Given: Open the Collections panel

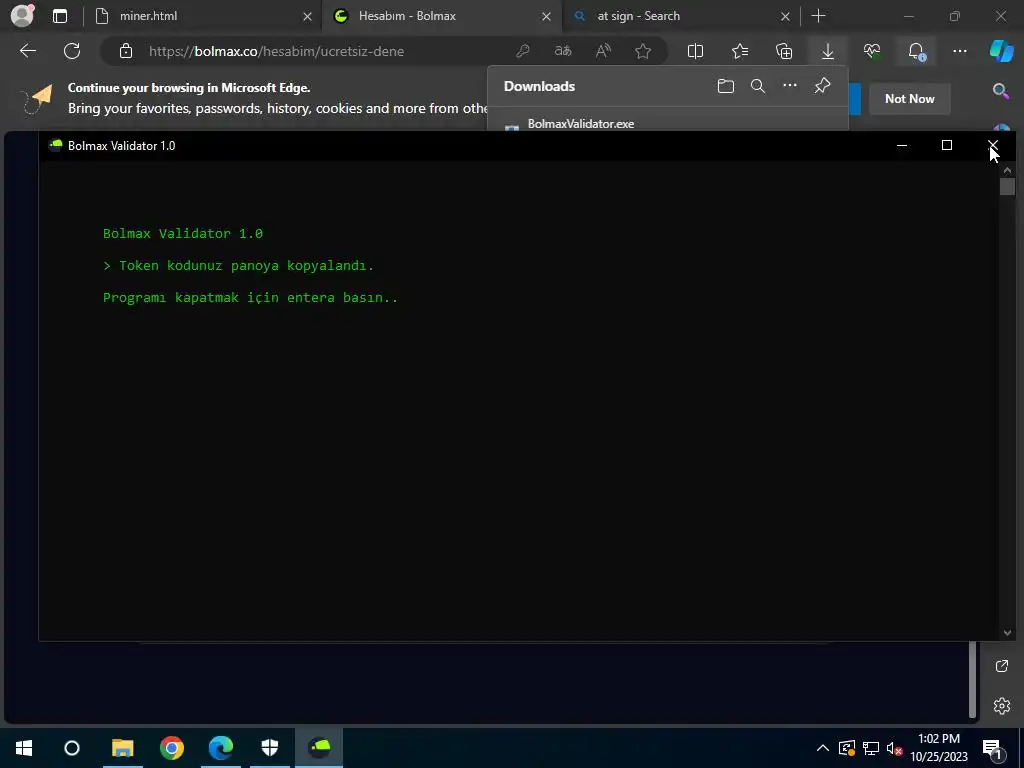Looking at the screenshot, I should [784, 51].
